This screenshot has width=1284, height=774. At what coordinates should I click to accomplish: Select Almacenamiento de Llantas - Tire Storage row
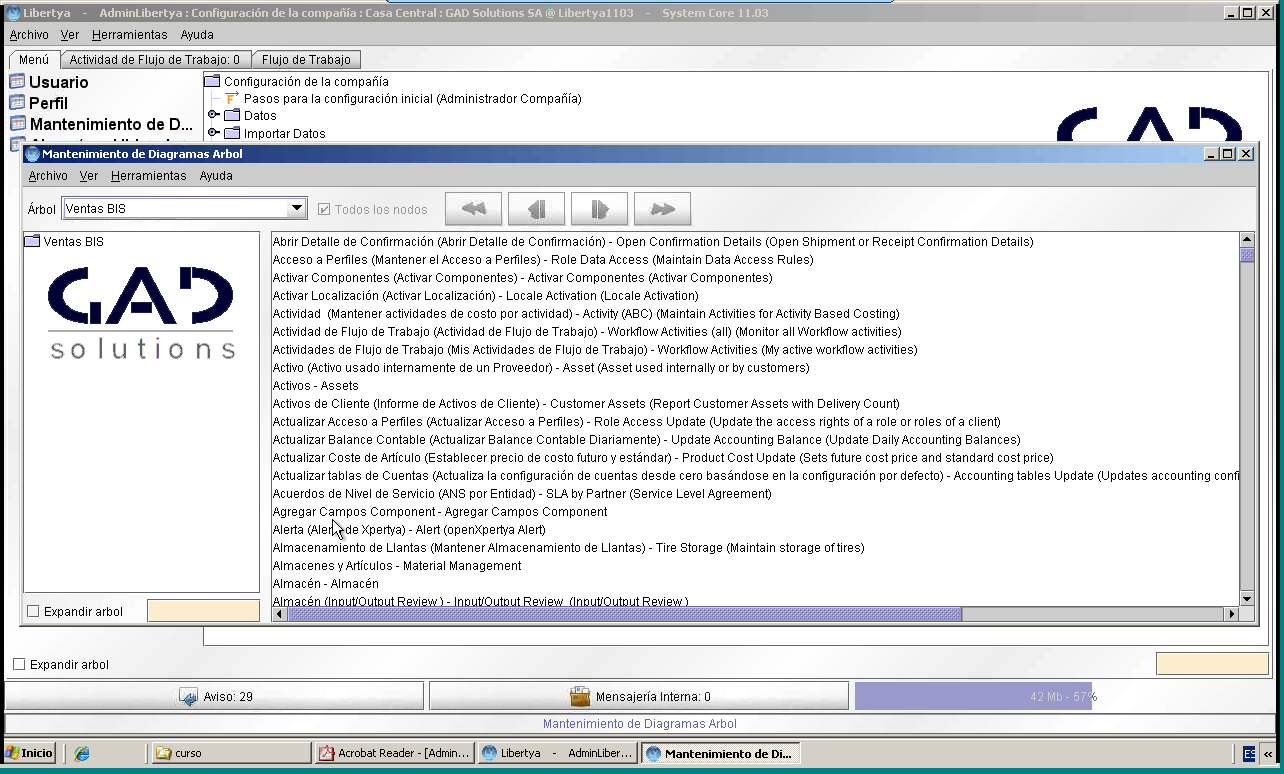(755, 548)
